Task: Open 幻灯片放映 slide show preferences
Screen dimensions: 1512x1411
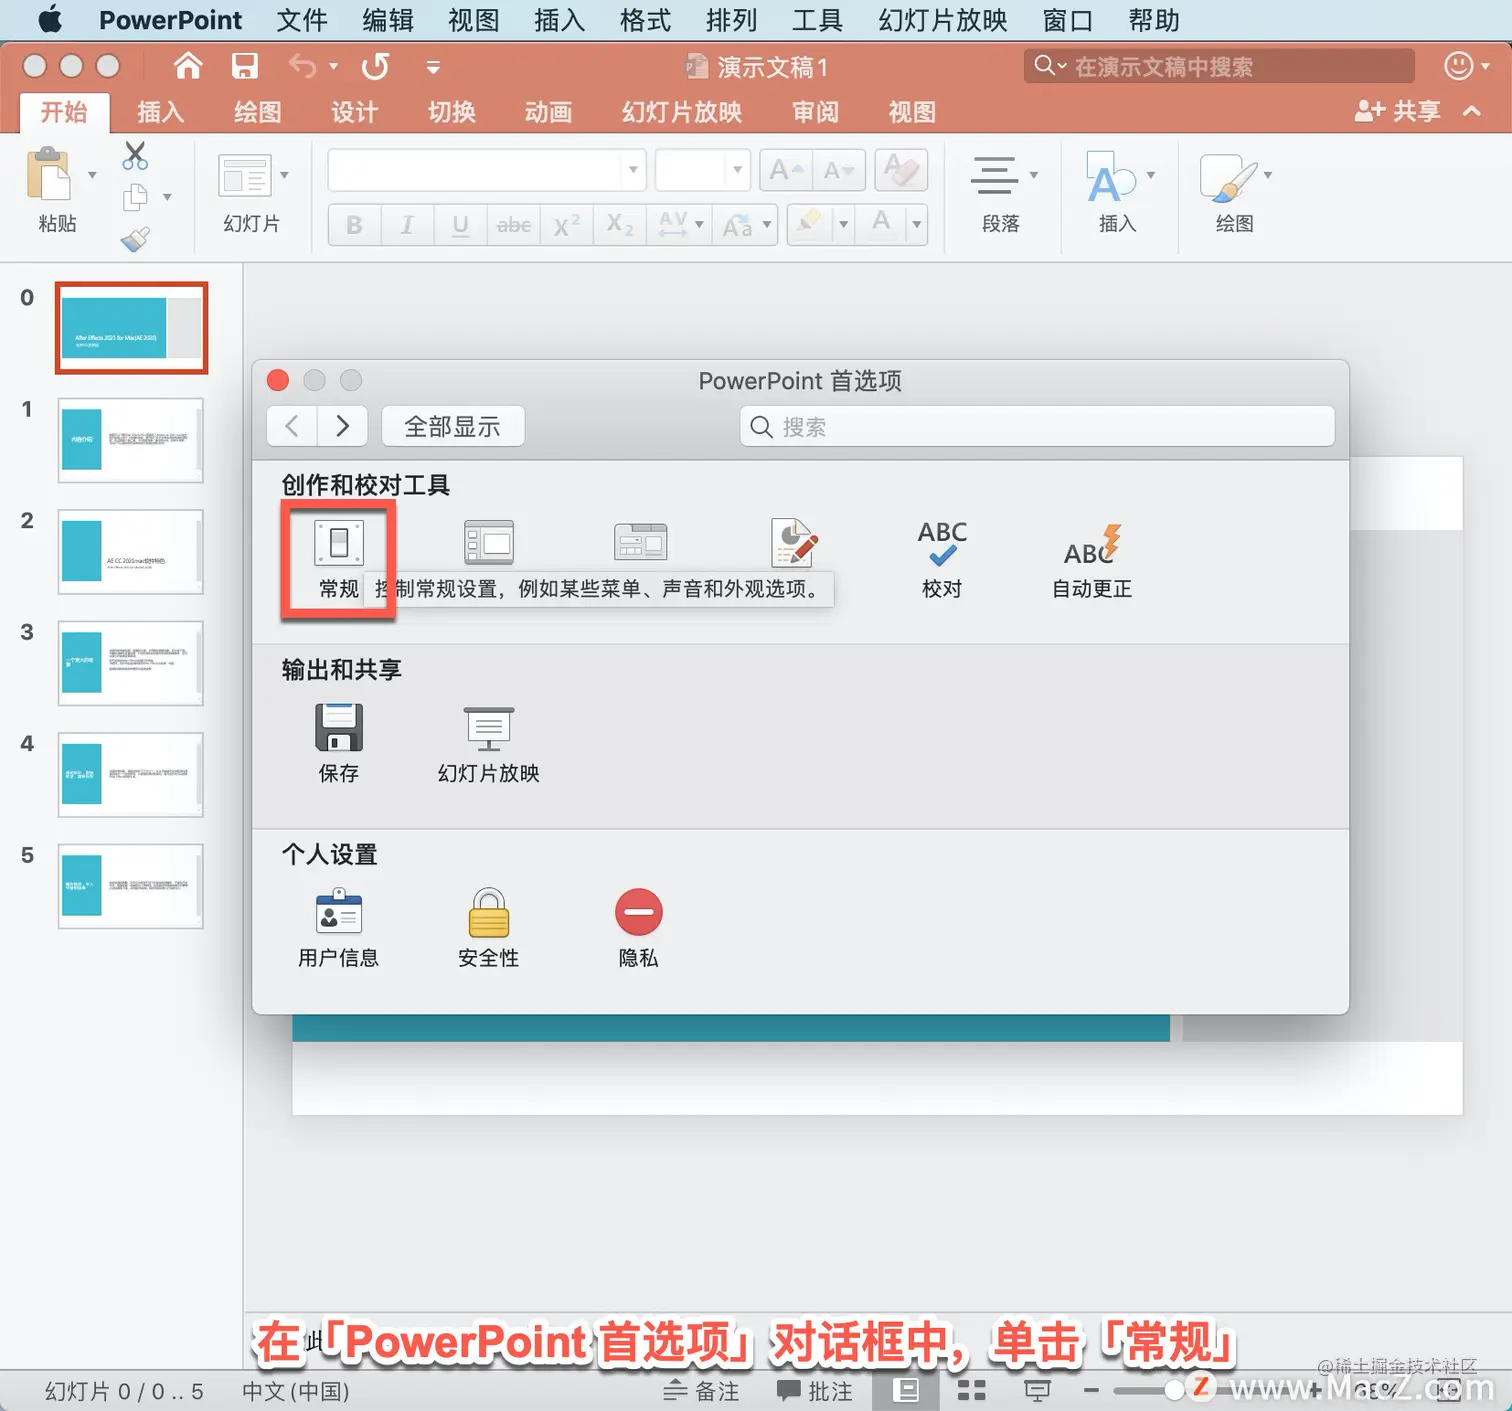Action: coord(489,743)
